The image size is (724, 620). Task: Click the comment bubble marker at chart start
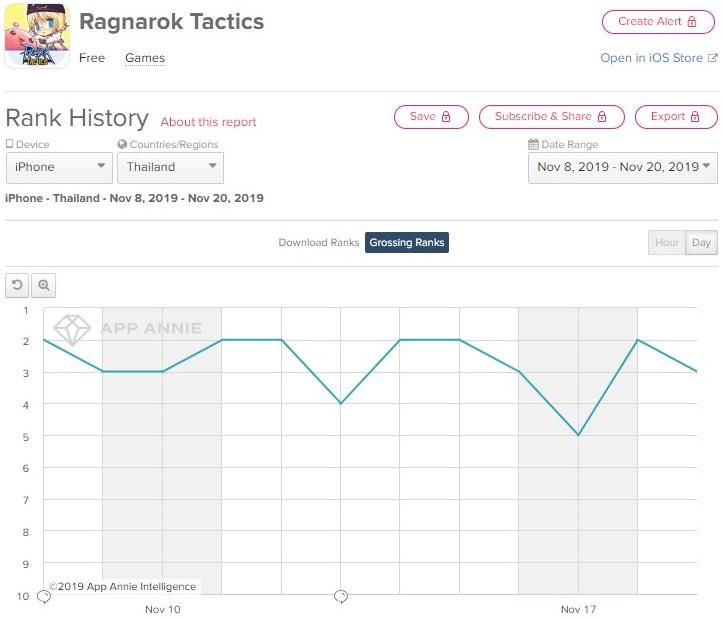tap(44, 596)
